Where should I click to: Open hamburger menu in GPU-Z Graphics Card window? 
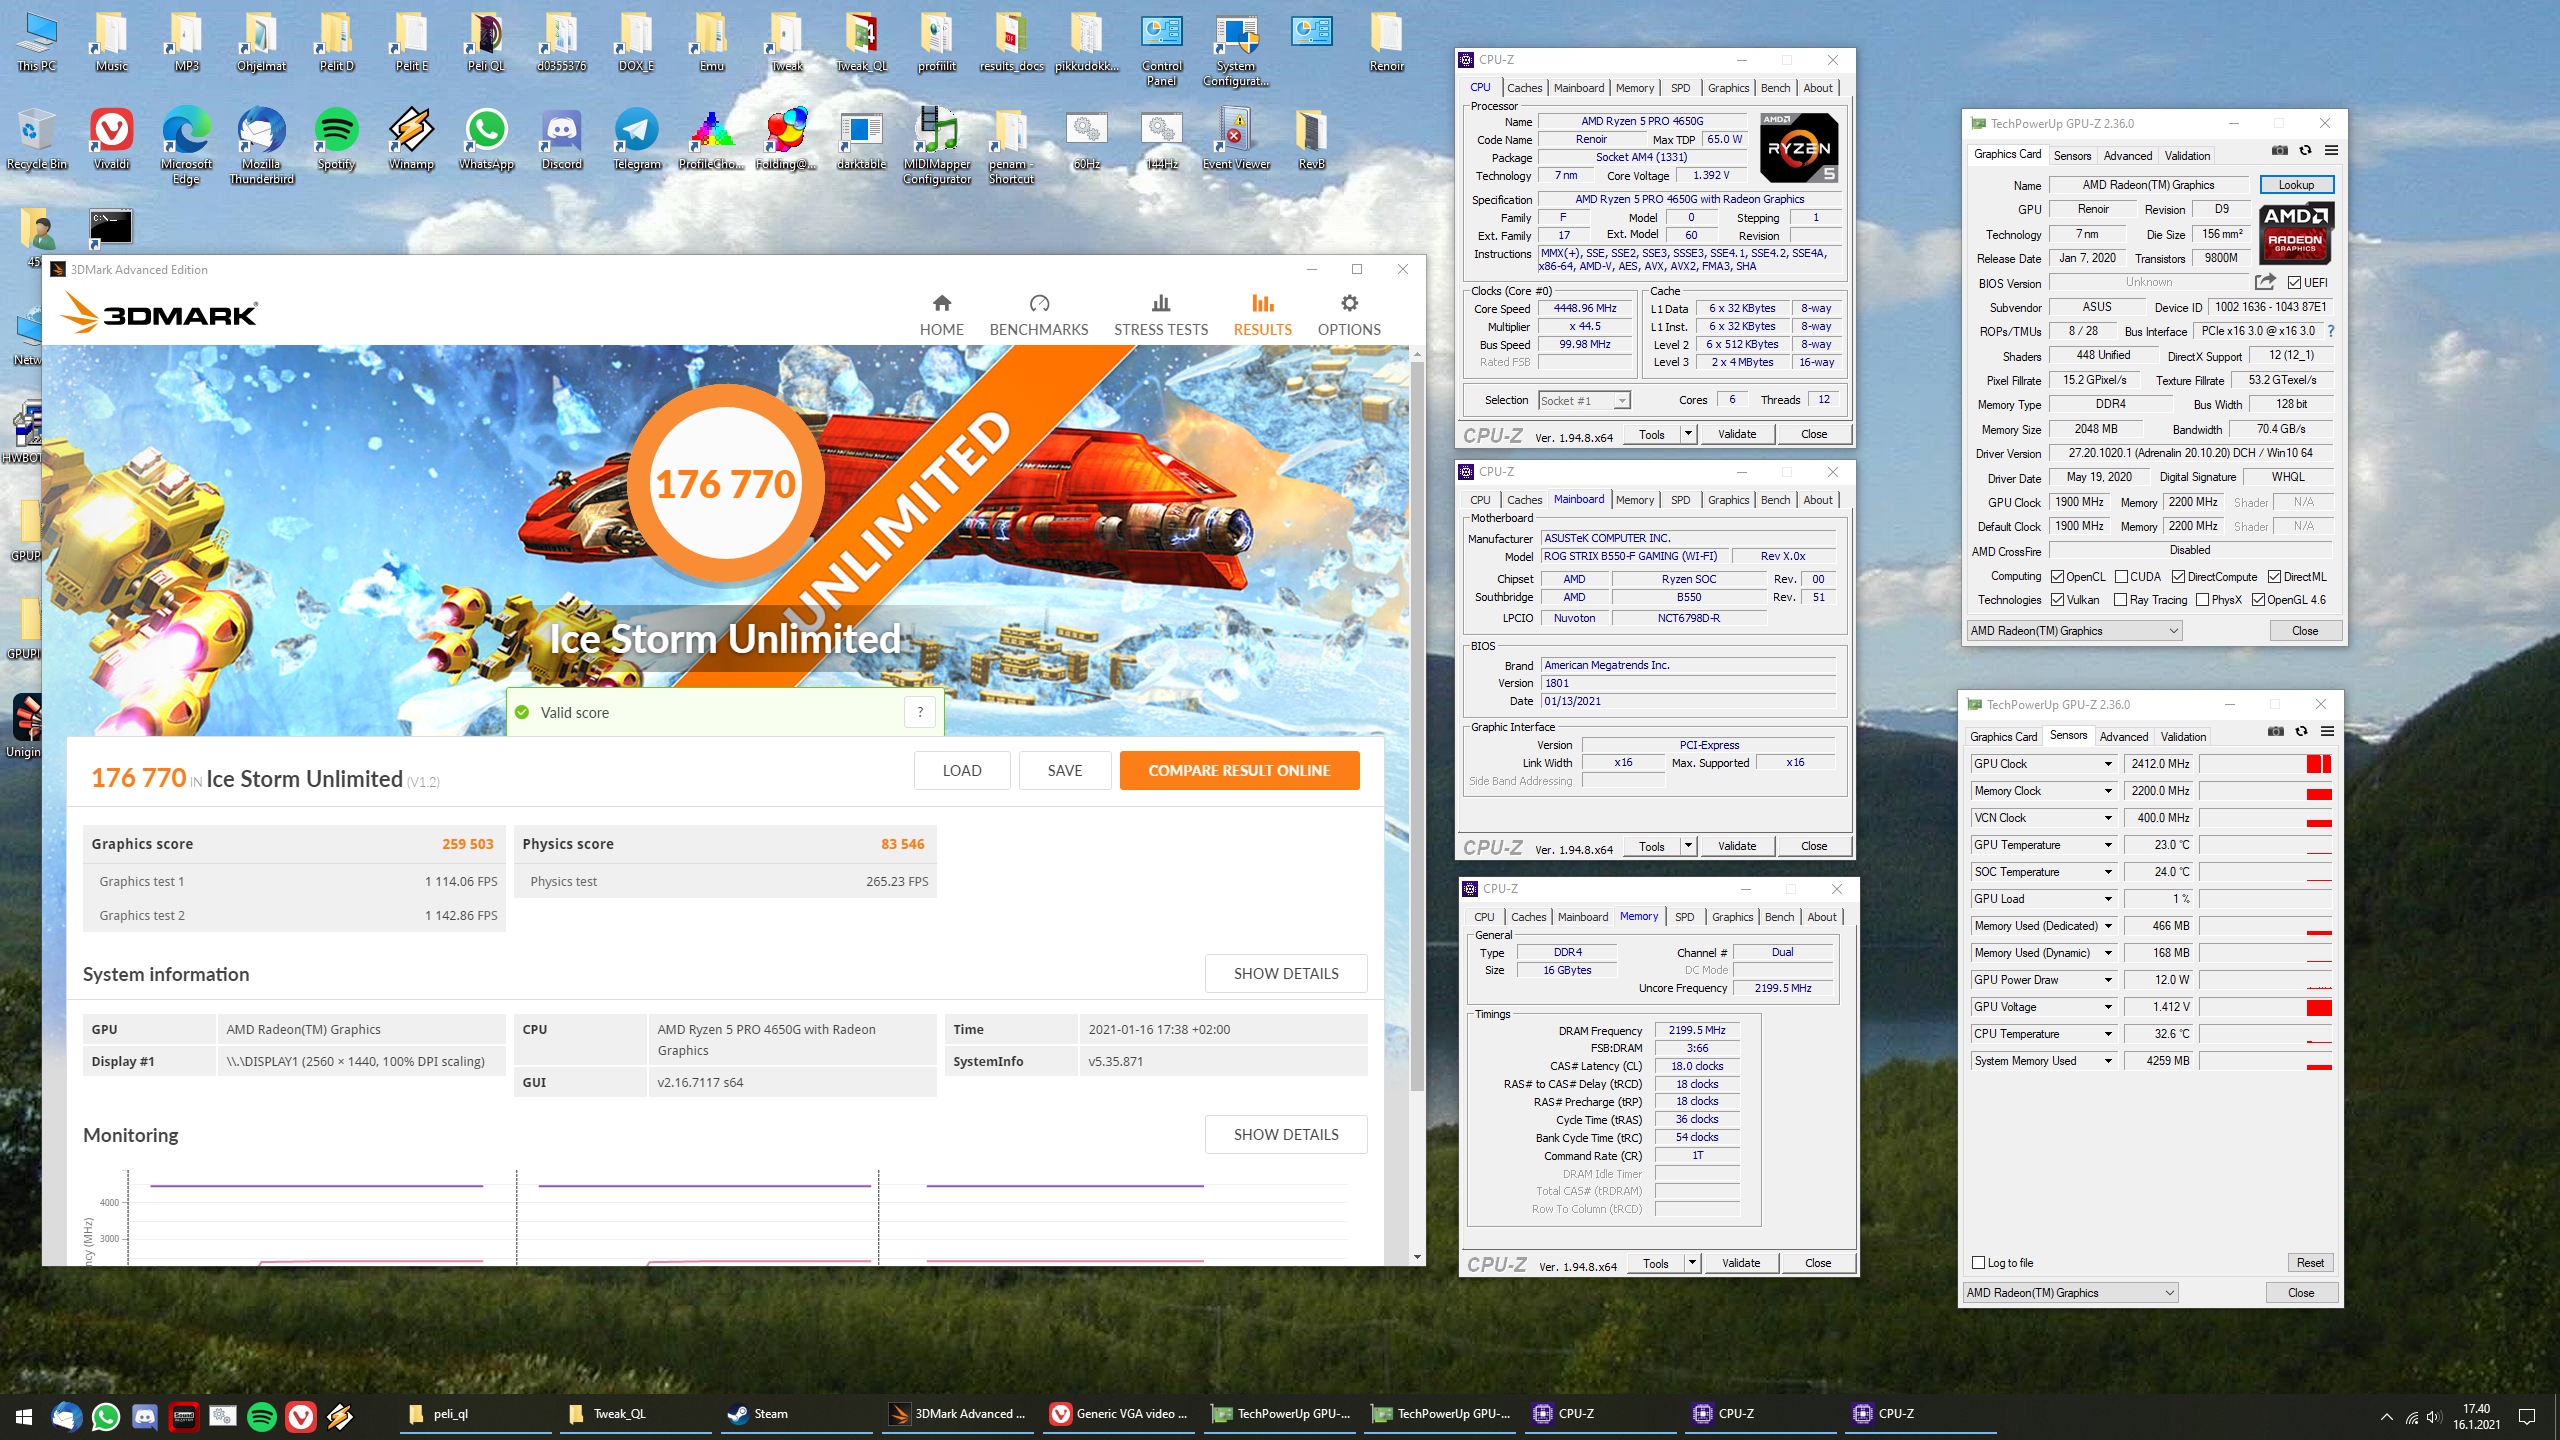click(2331, 151)
